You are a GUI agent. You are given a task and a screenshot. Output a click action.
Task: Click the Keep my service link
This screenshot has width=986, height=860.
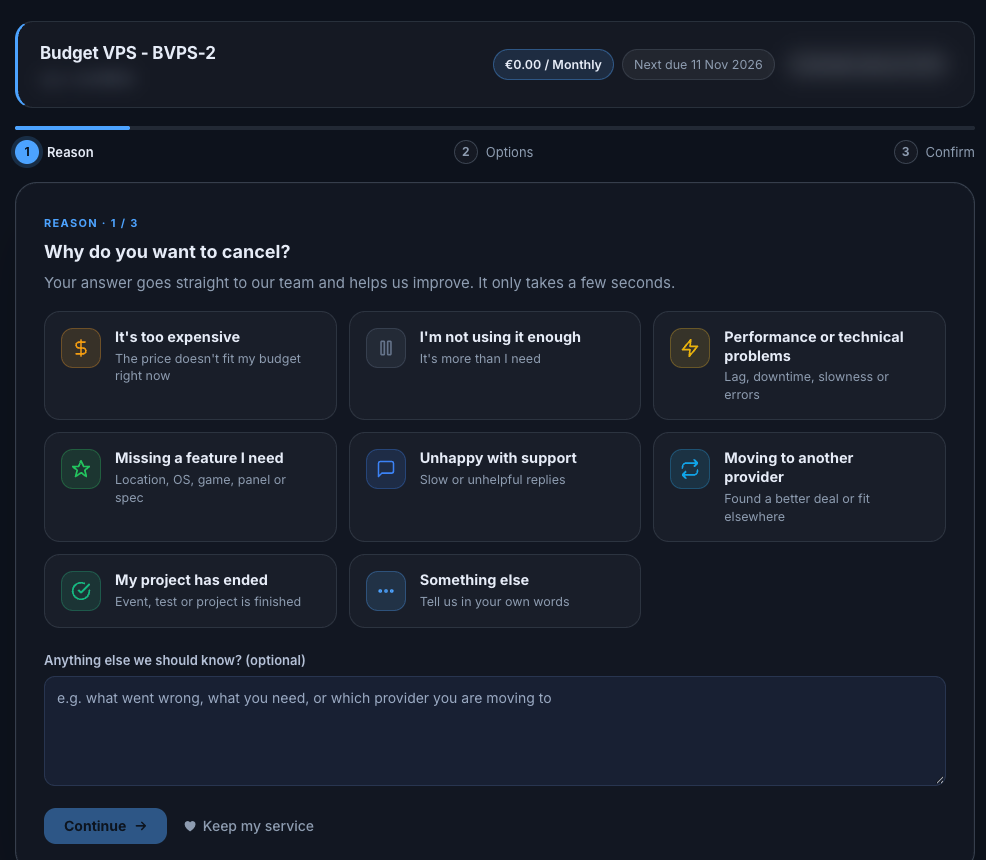tap(249, 826)
